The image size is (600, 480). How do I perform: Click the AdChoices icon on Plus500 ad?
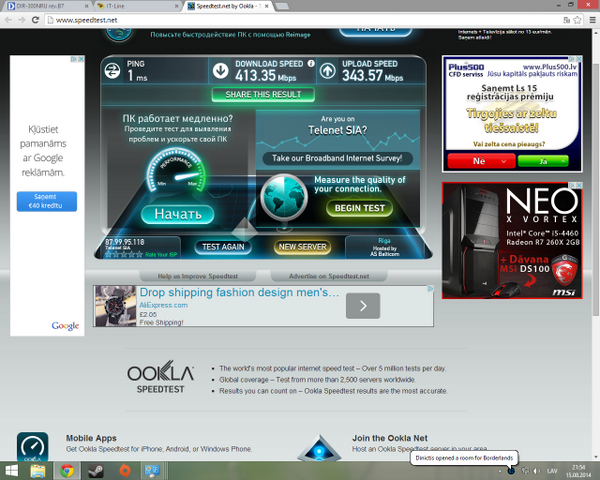571,59
